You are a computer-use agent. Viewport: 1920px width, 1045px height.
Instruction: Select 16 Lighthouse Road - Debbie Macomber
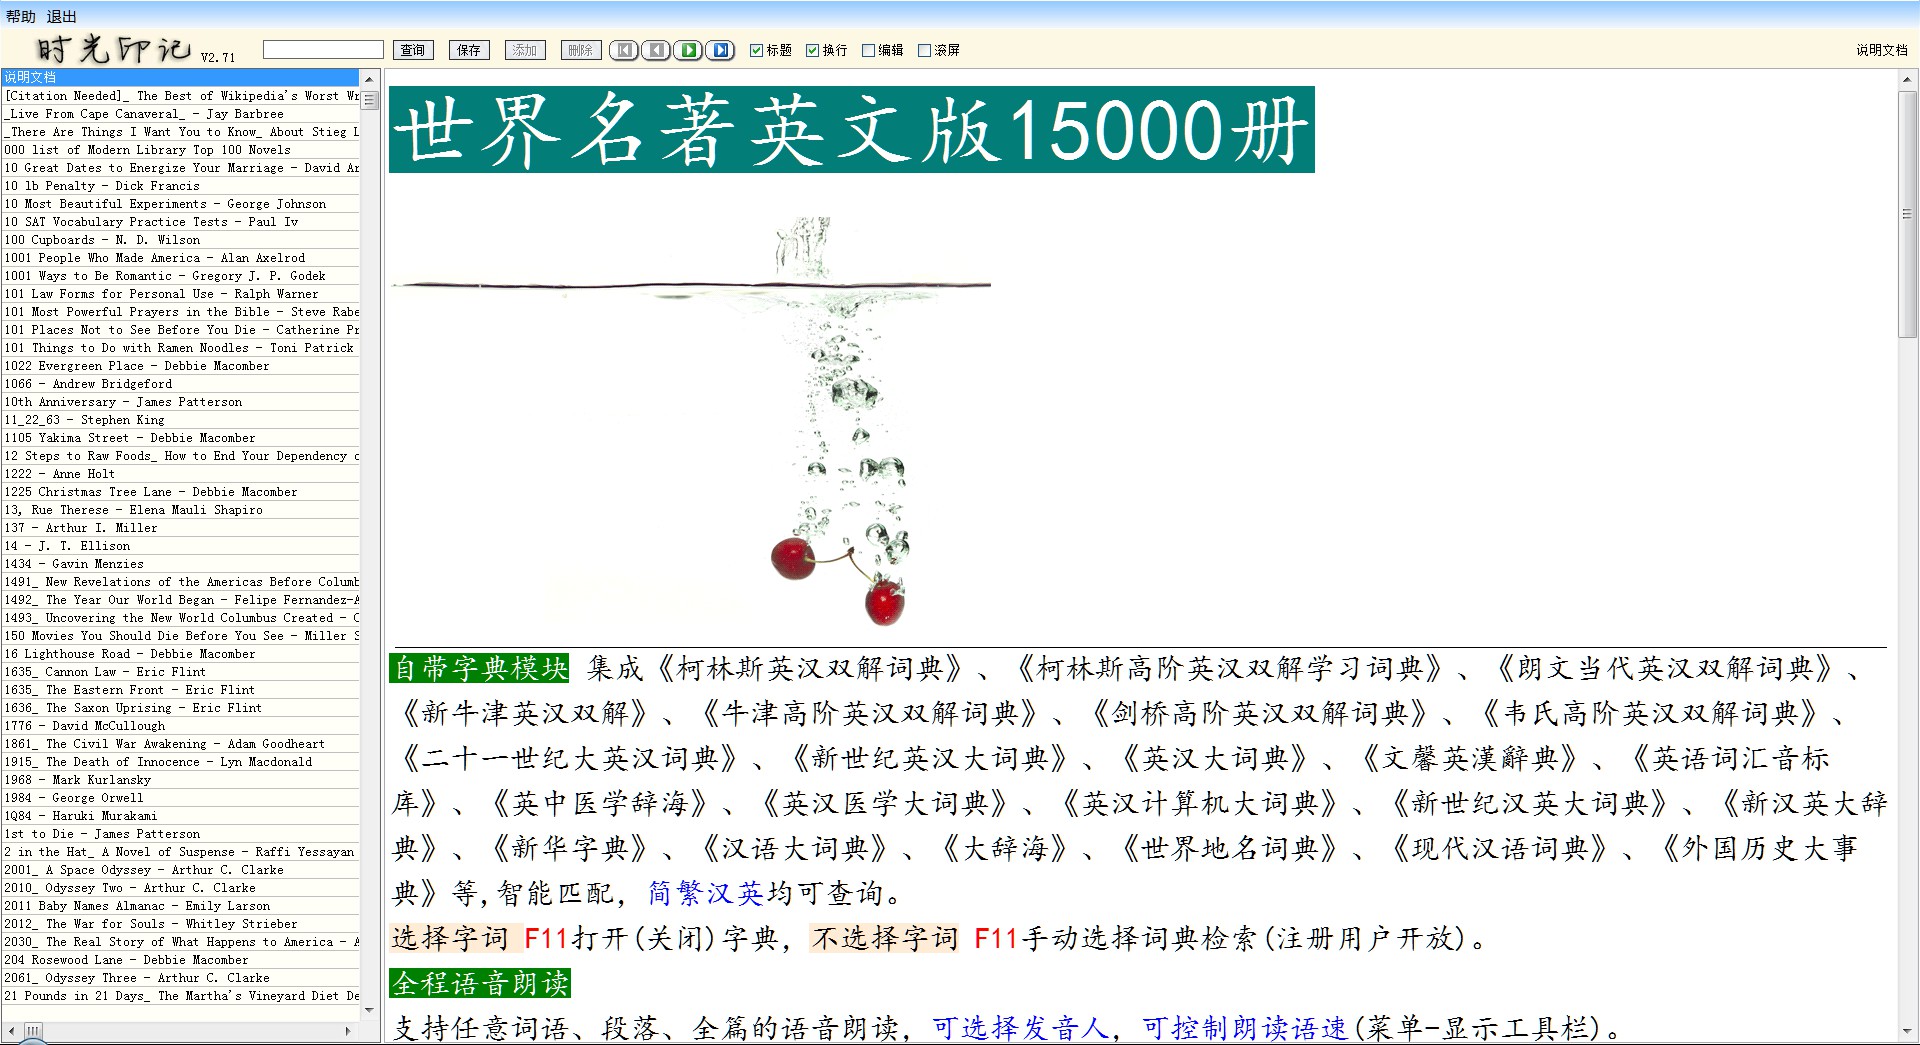tap(180, 654)
